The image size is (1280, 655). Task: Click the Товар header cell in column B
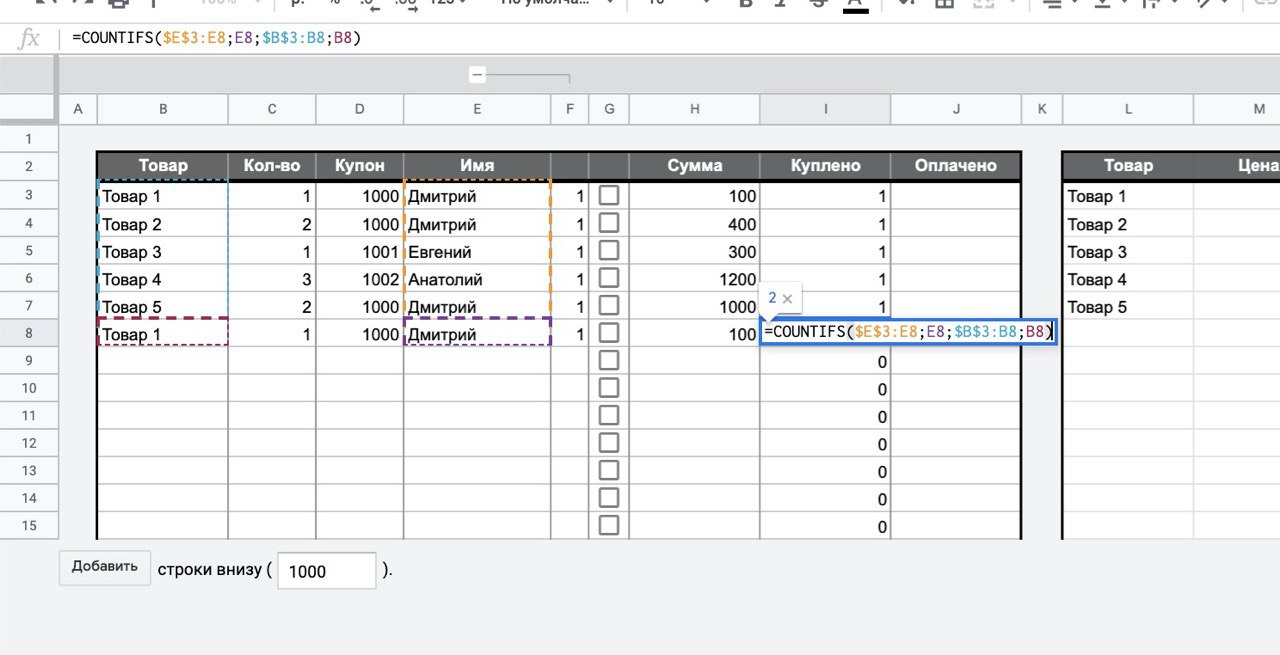tap(163, 166)
